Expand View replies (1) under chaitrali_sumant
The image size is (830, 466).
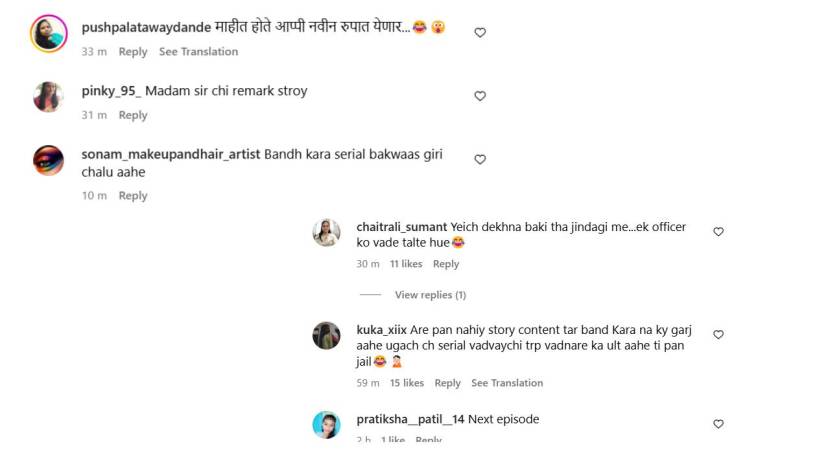point(430,295)
